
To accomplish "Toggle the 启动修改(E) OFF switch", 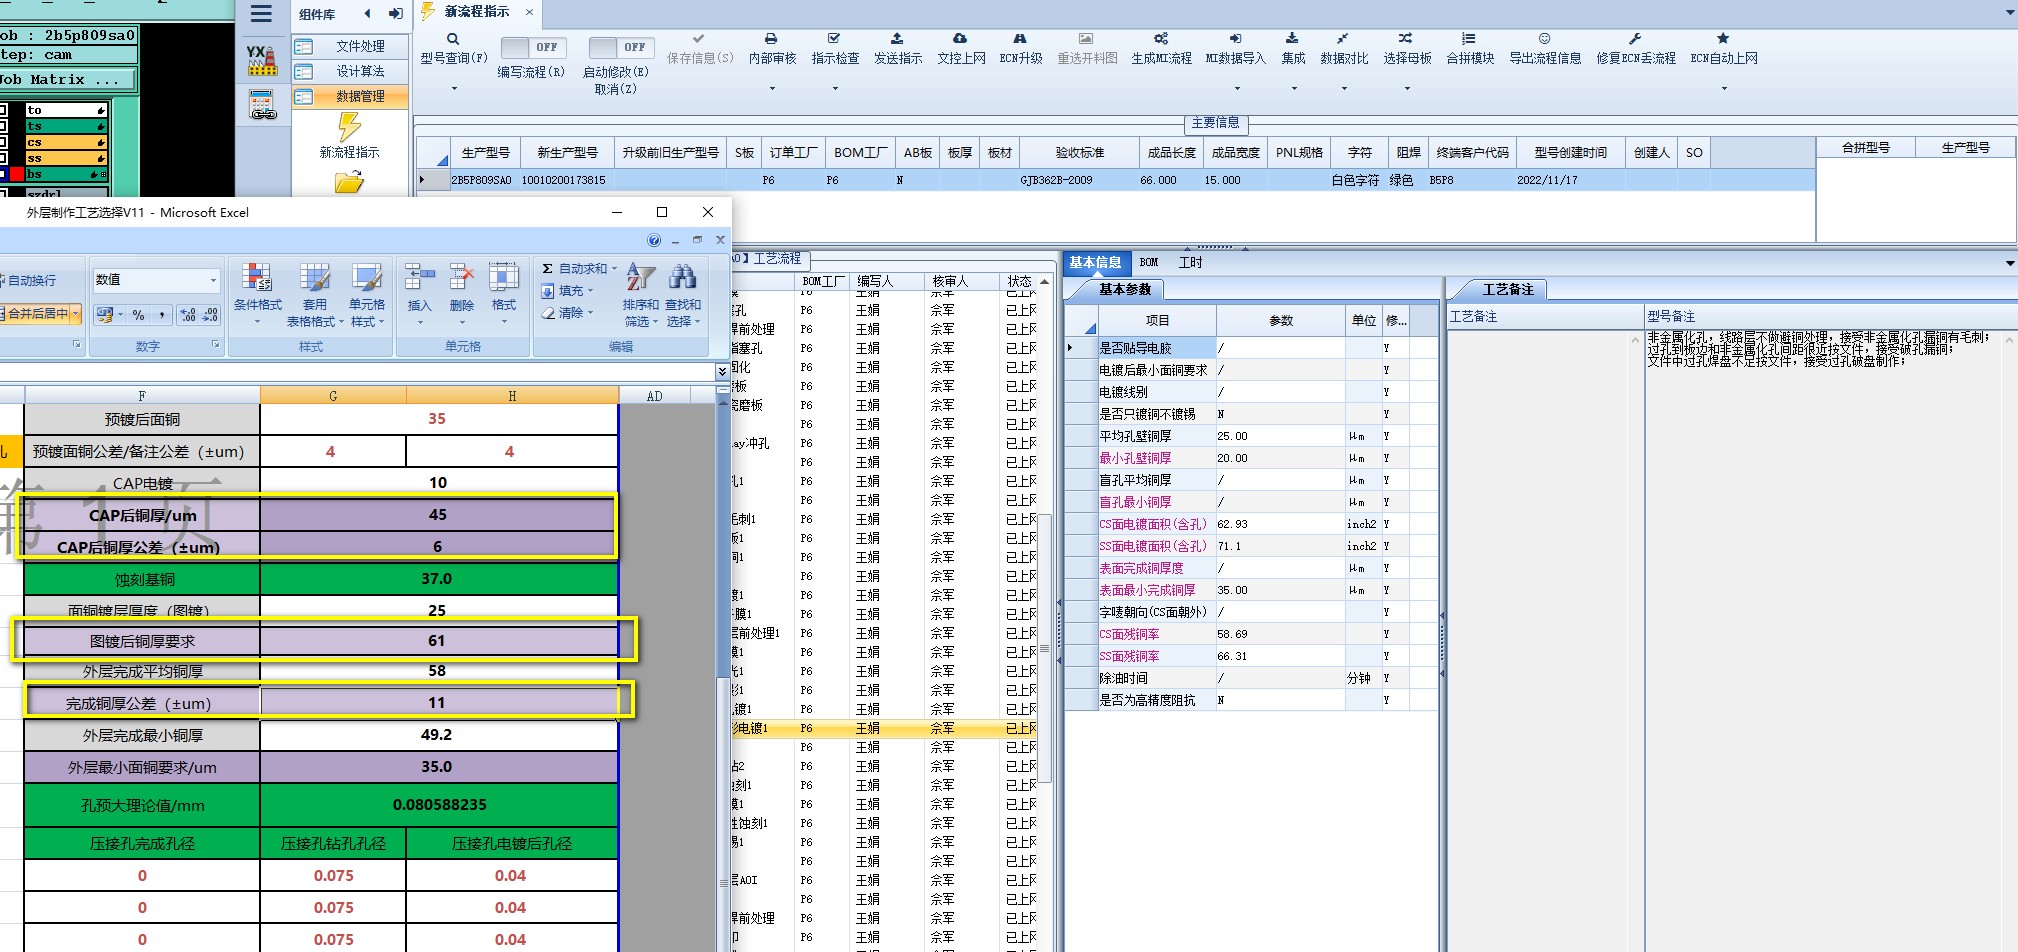I will [621, 47].
